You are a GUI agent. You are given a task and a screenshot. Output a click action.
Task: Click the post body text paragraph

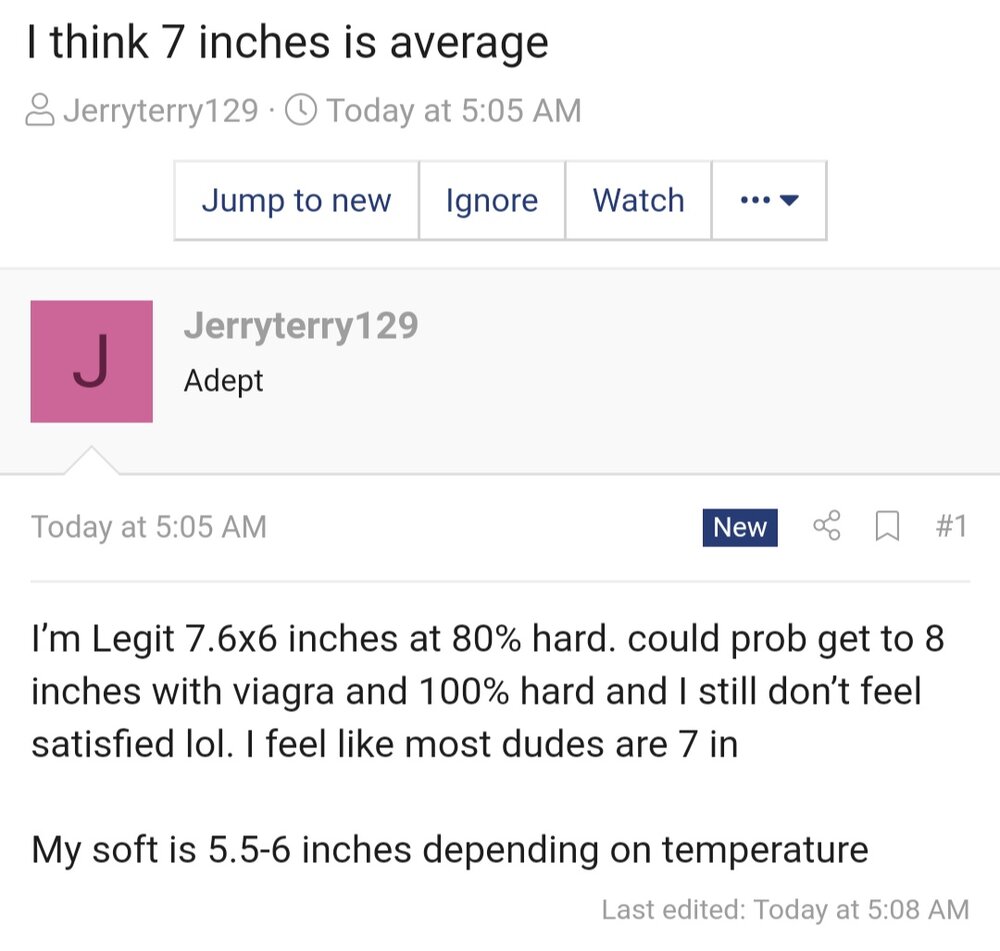pos(487,691)
